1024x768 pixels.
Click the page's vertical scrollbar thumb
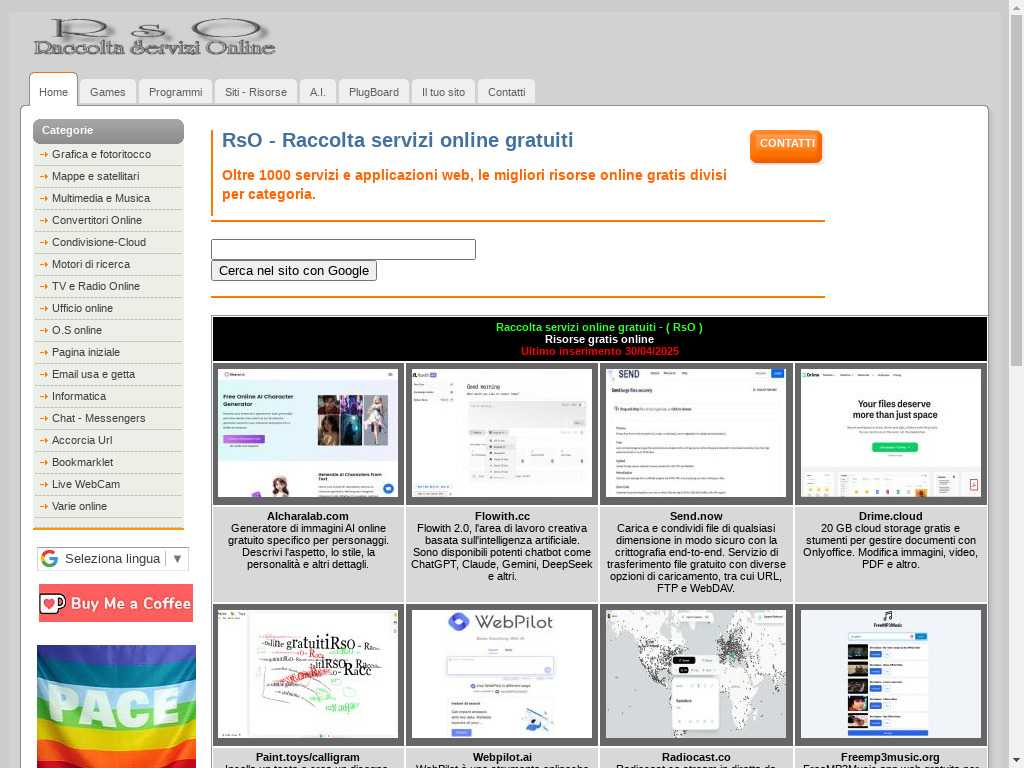(1017, 189)
